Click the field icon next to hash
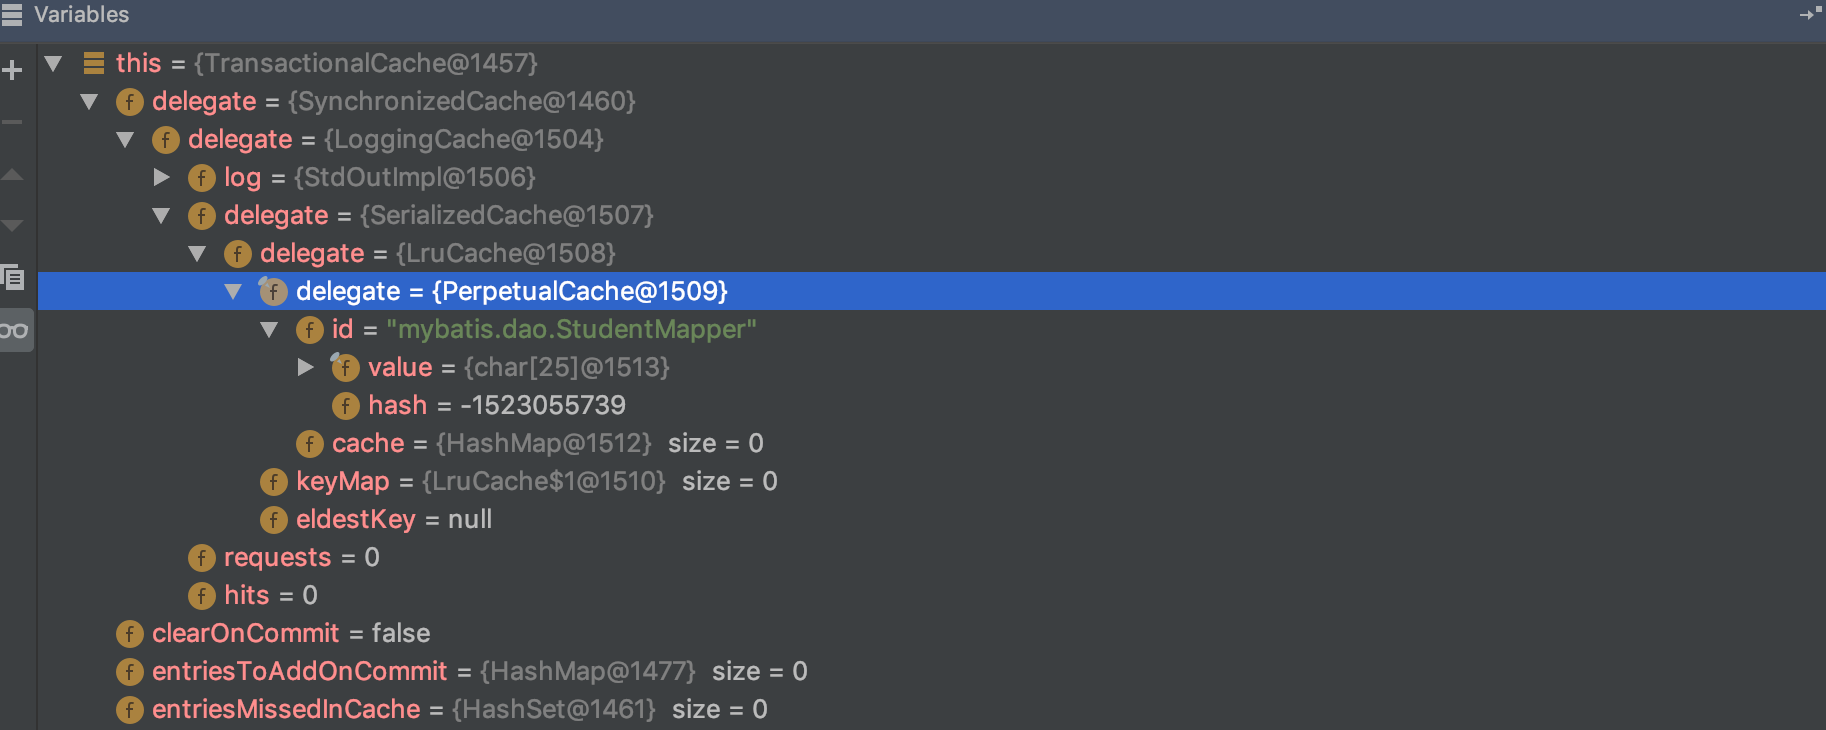The width and height of the screenshot is (1826, 730). pyautogui.click(x=345, y=405)
